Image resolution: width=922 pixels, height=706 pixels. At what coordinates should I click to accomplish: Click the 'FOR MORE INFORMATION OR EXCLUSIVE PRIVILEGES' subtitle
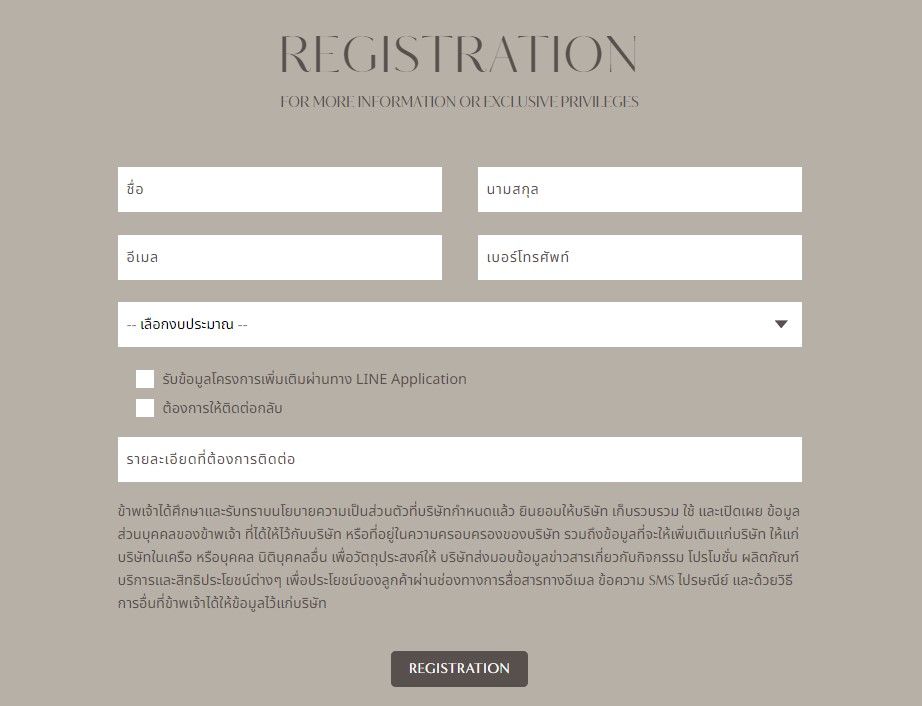pos(459,102)
